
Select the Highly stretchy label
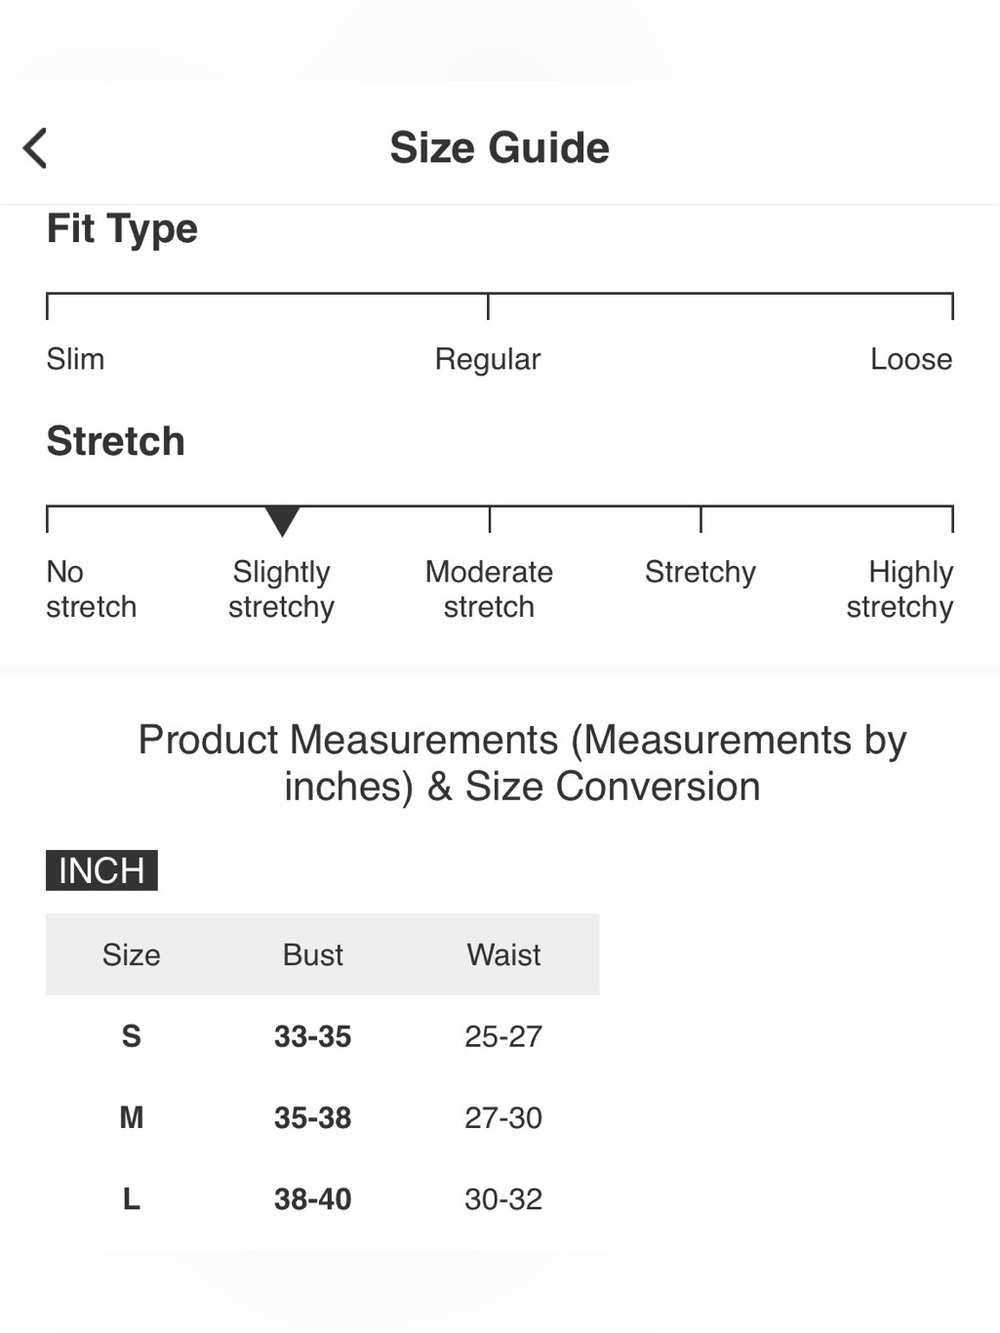[x=900, y=589]
